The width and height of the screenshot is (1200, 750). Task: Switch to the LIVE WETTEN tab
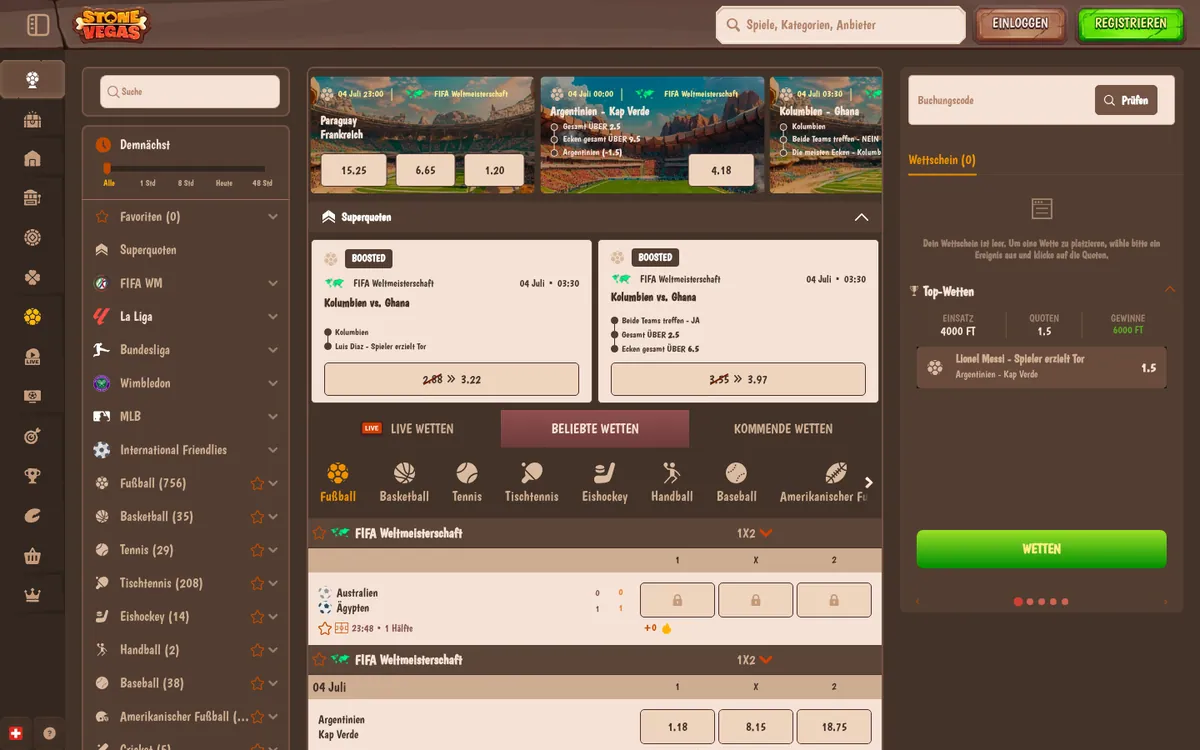(x=406, y=428)
